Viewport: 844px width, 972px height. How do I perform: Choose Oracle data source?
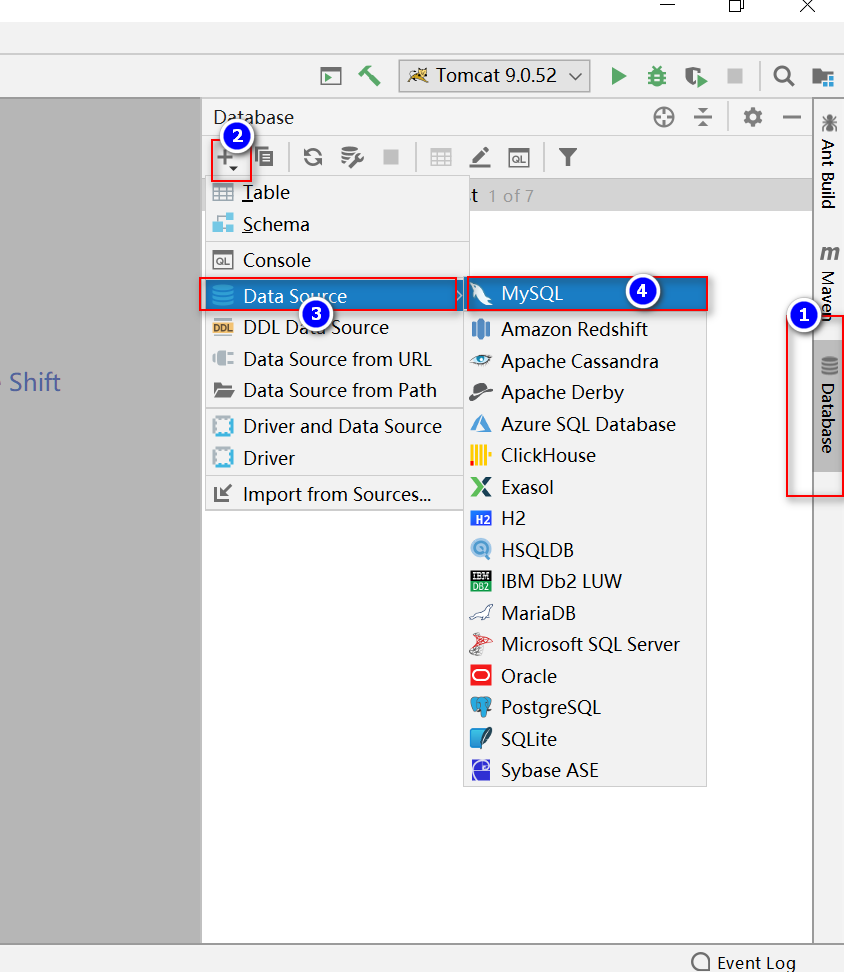click(x=585, y=676)
